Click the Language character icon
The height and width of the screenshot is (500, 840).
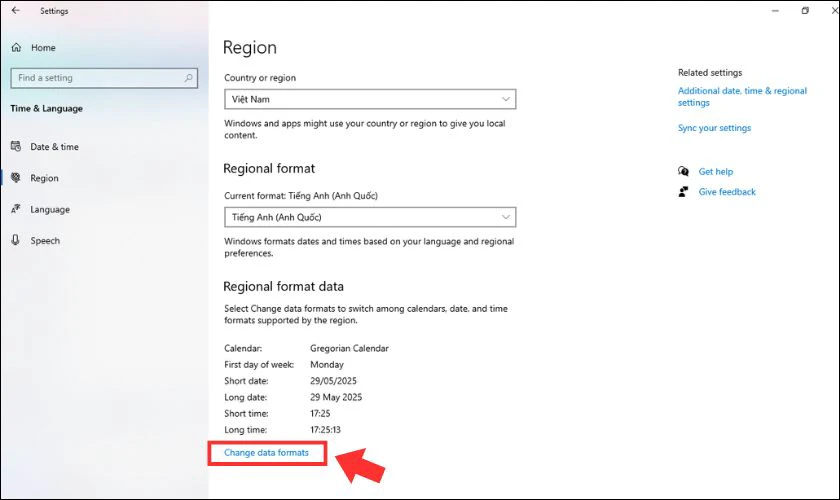click(x=16, y=209)
